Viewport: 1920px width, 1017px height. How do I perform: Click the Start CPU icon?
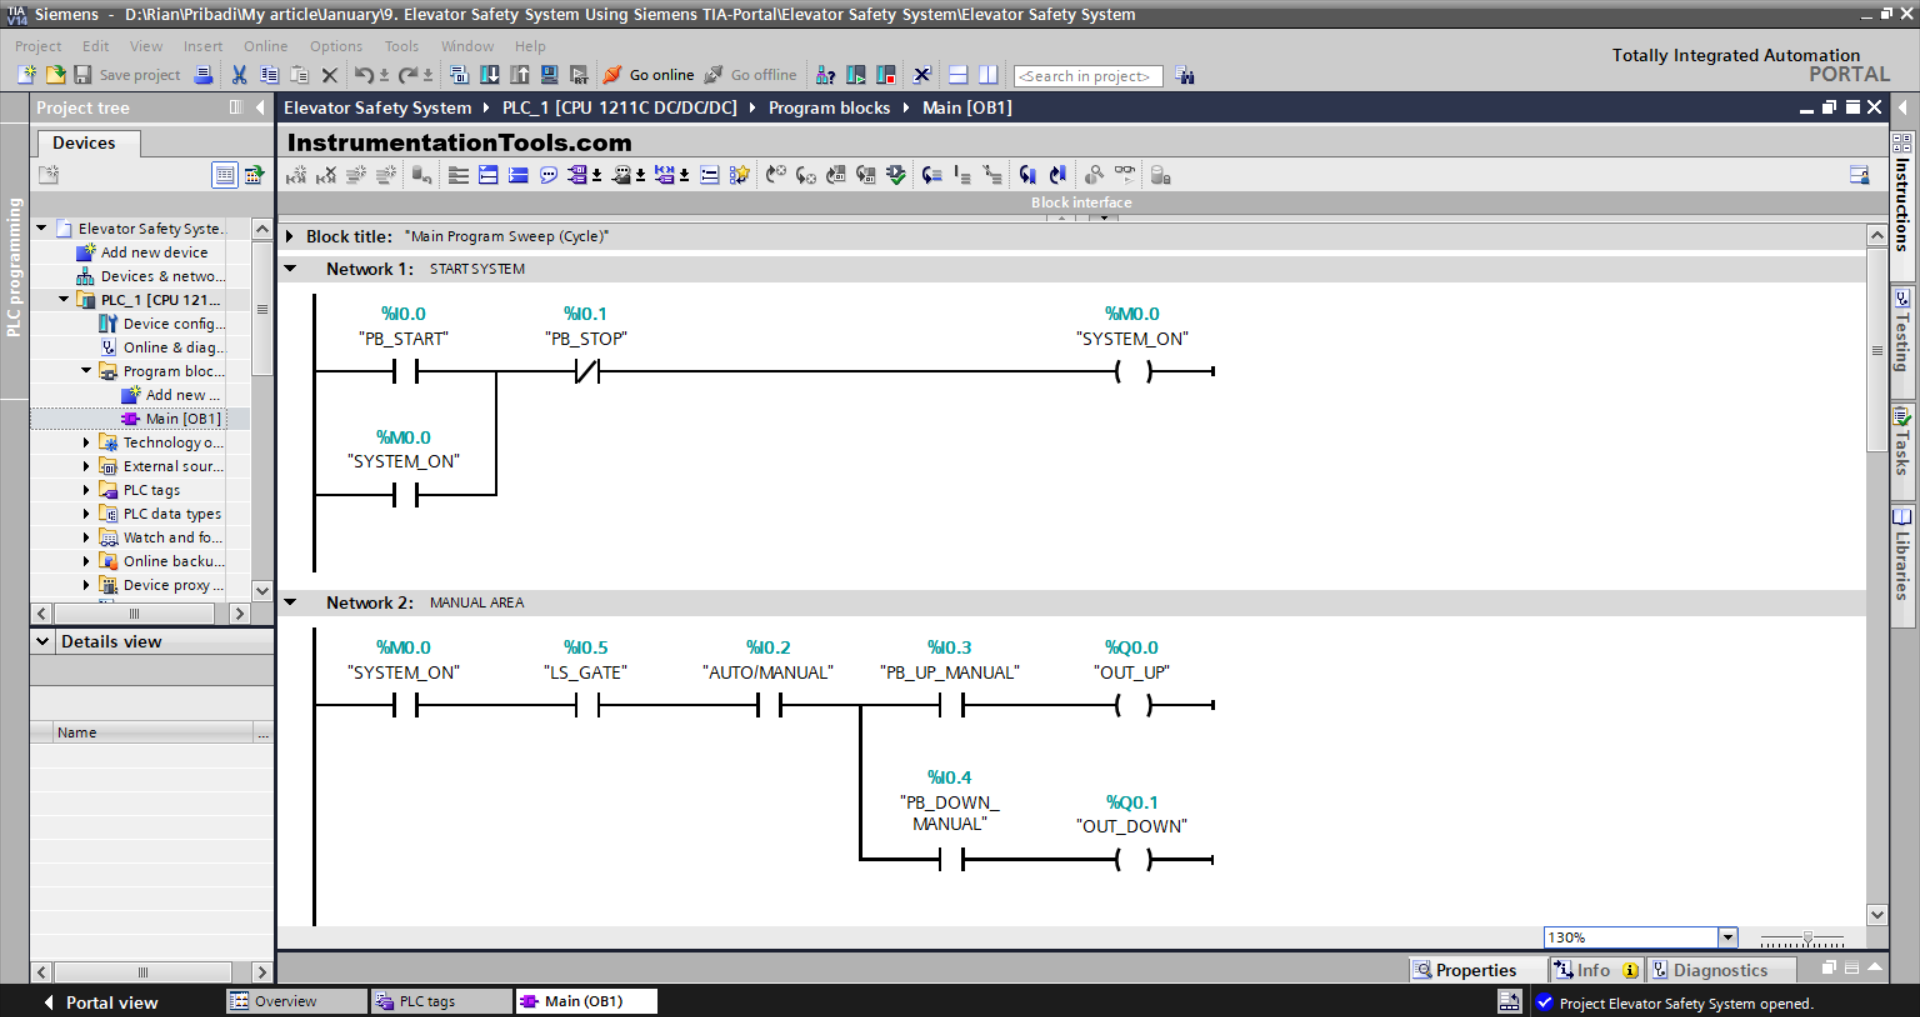pos(856,75)
